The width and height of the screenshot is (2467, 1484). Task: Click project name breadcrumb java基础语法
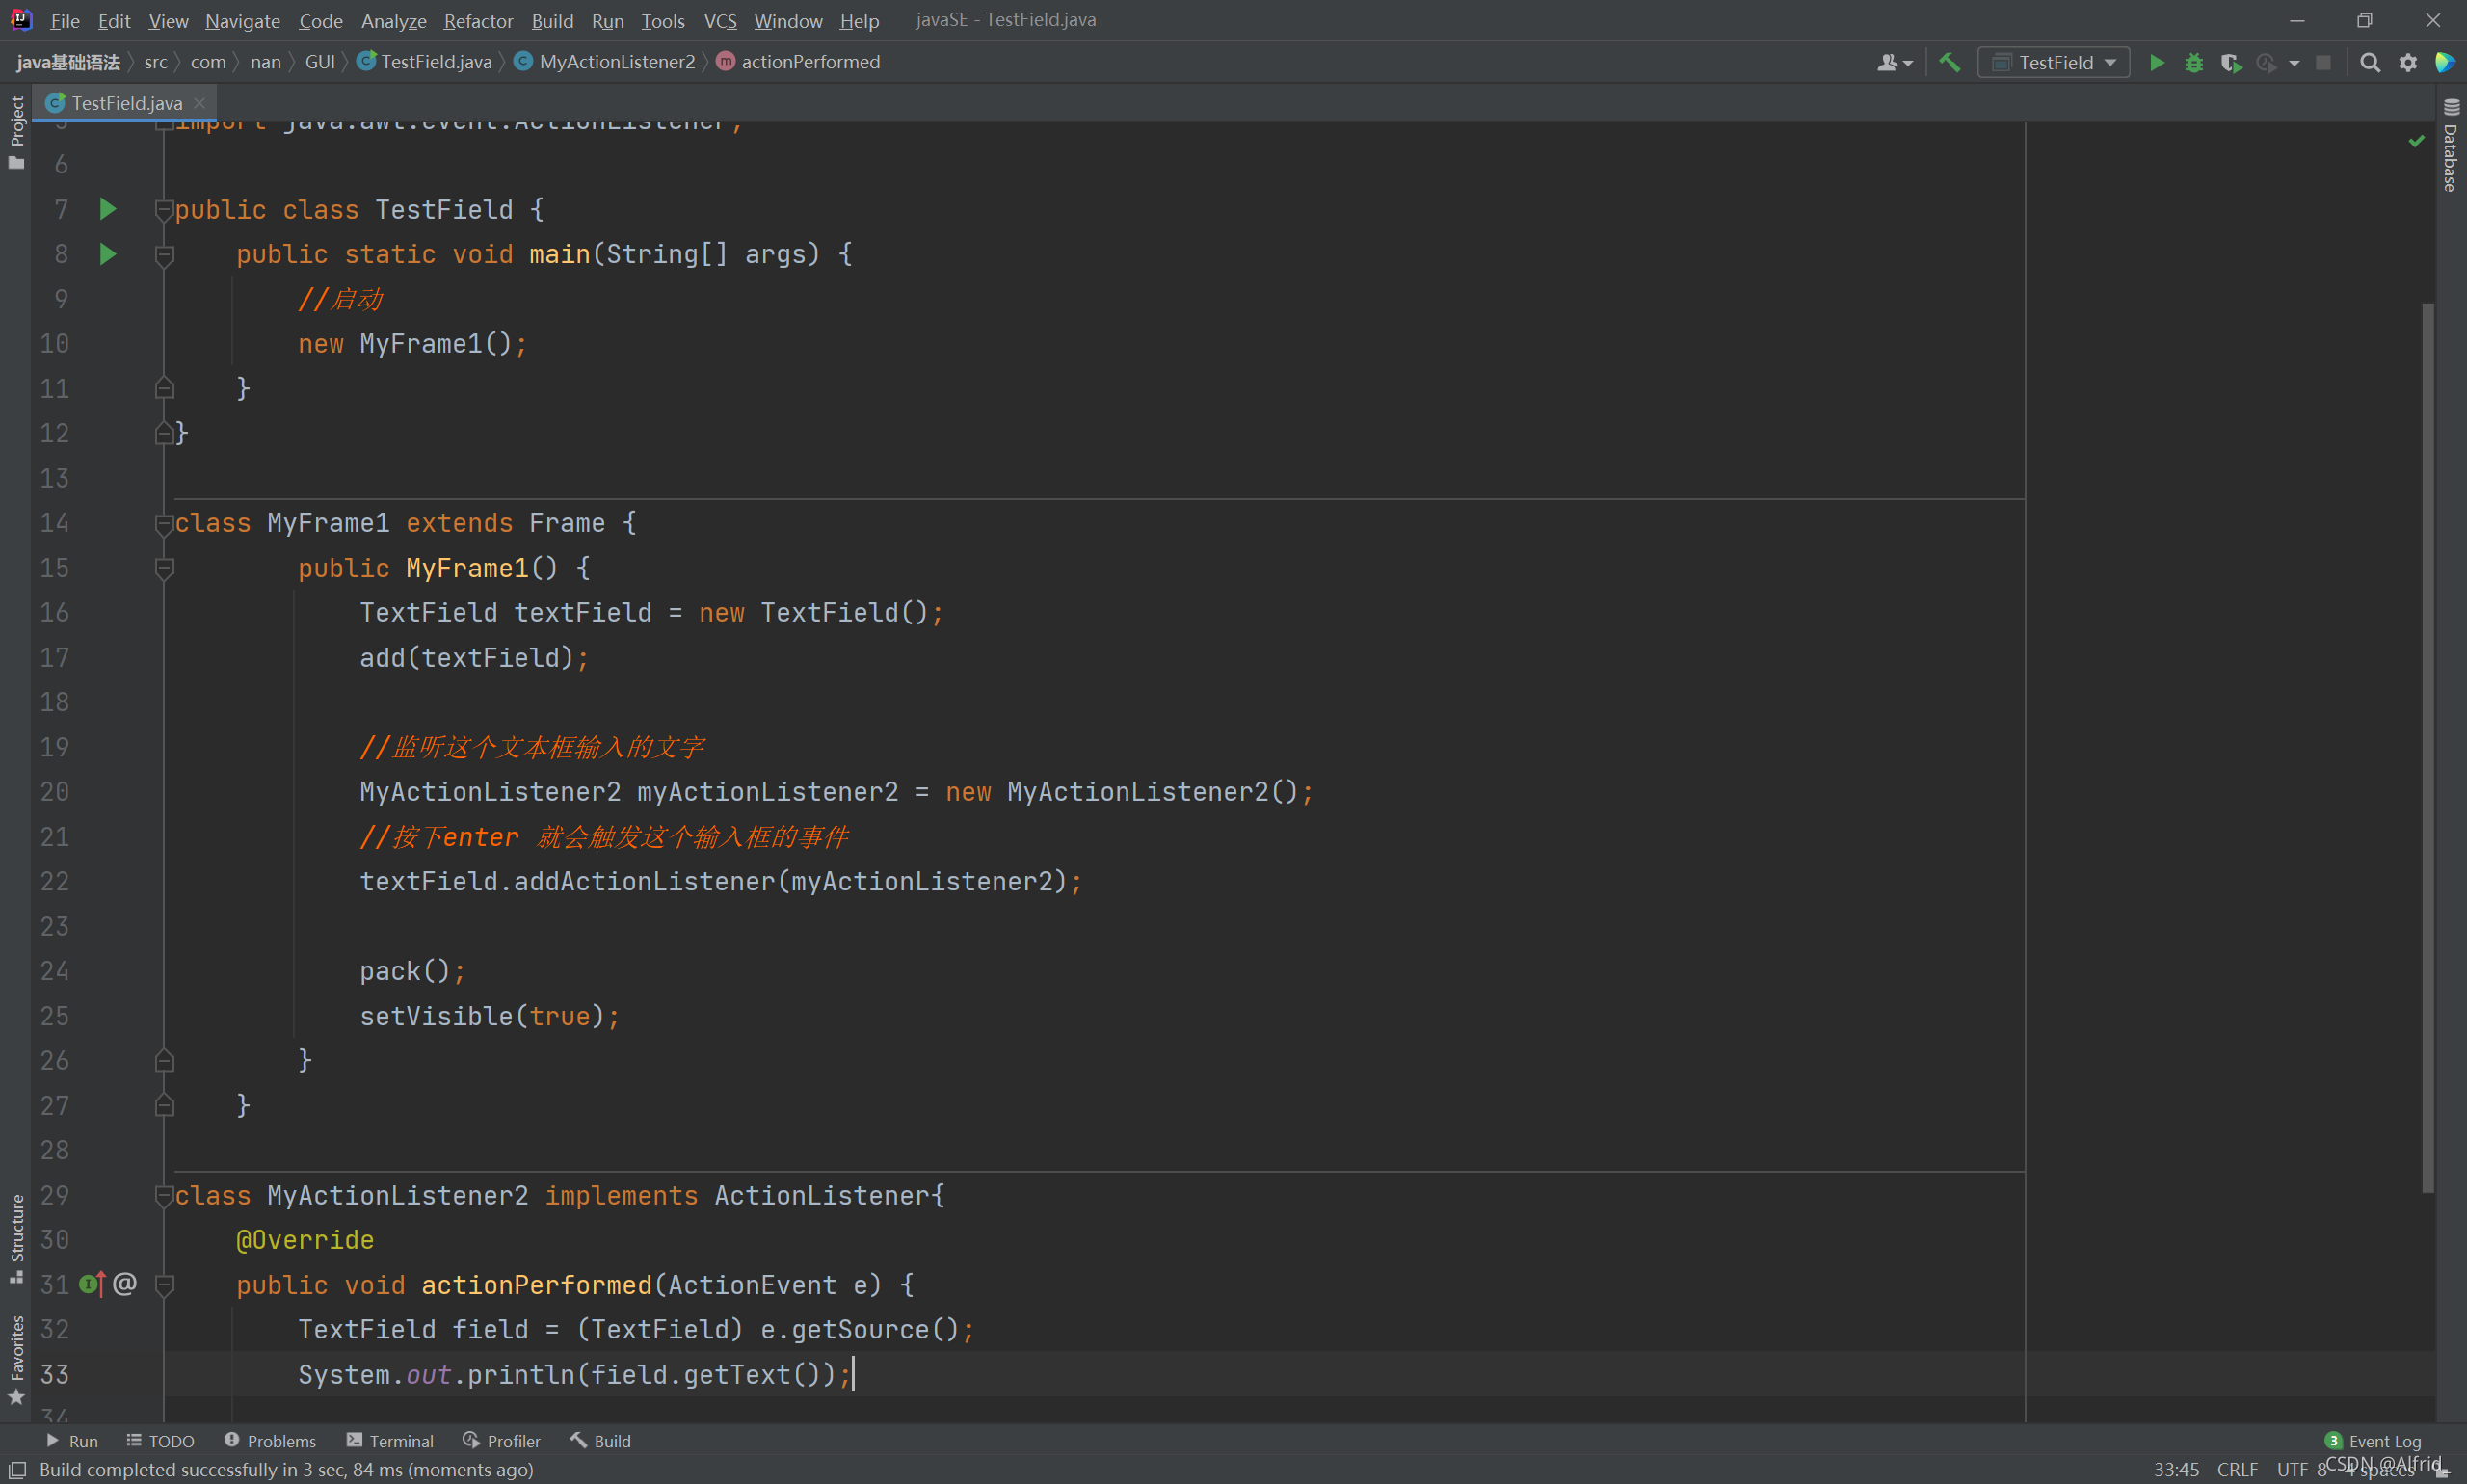68,62
